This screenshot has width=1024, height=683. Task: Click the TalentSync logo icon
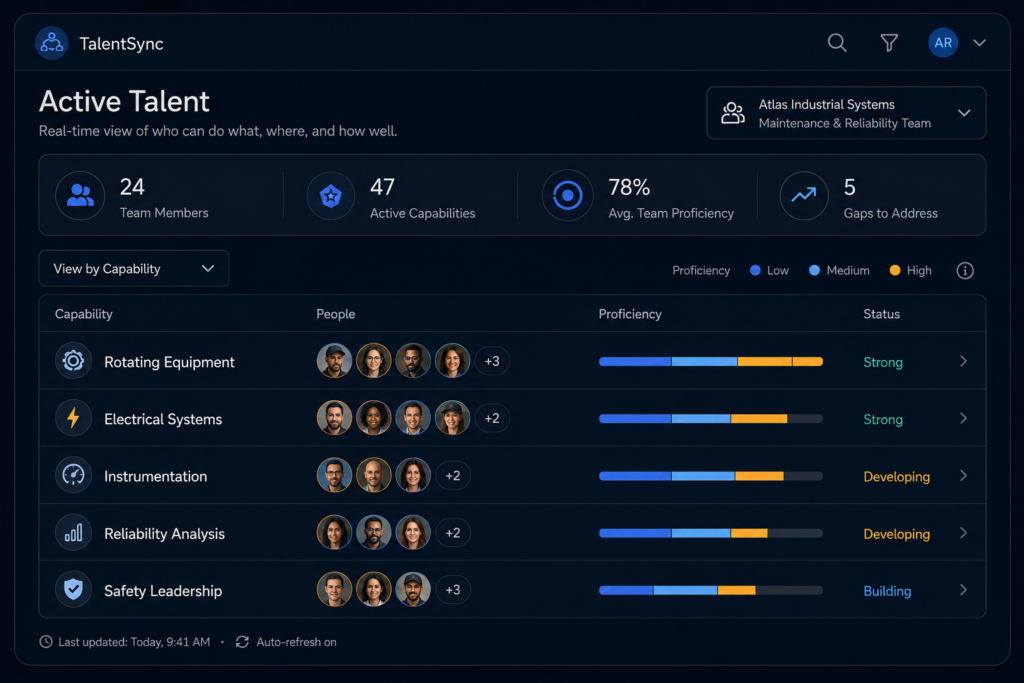52,43
